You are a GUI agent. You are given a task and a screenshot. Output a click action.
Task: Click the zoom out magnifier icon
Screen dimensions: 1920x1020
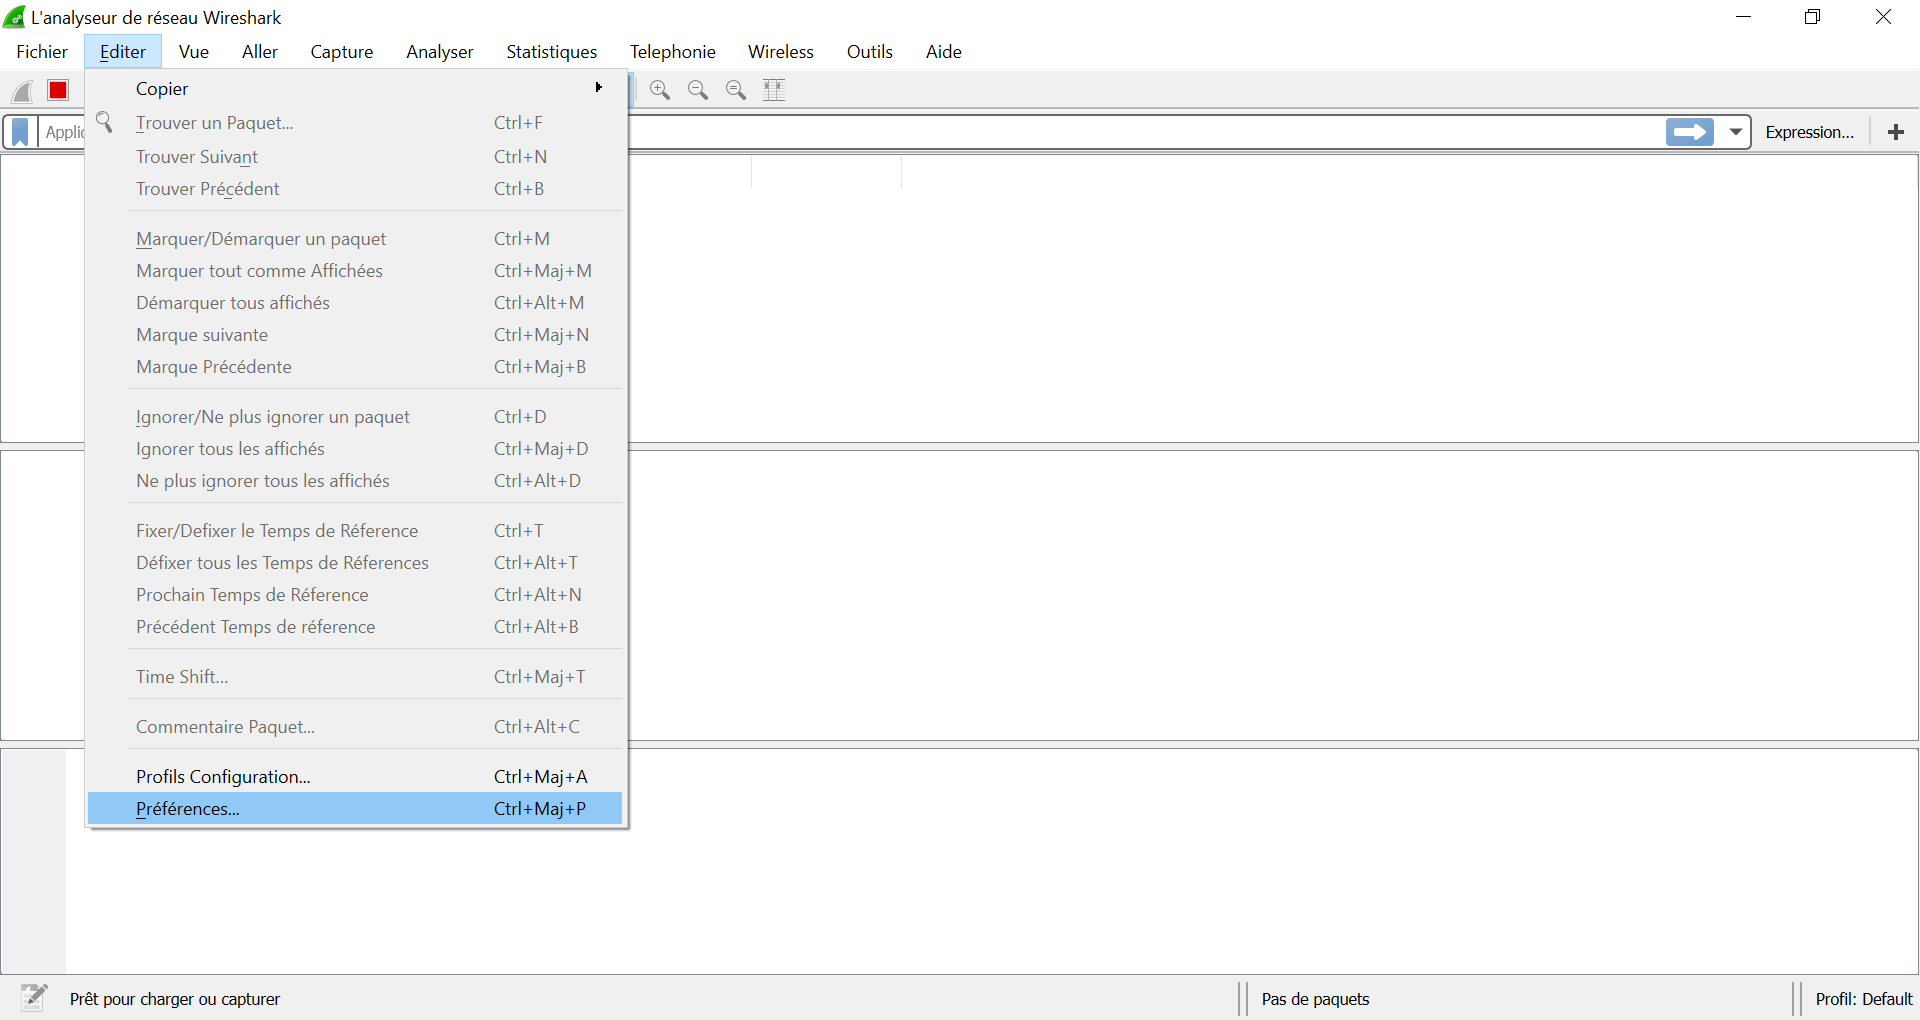(698, 90)
